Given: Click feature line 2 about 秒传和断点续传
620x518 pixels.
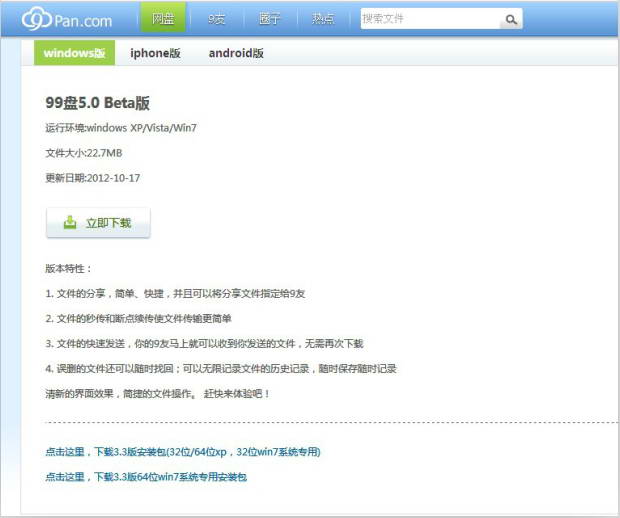Looking at the screenshot, I should pos(138,318).
